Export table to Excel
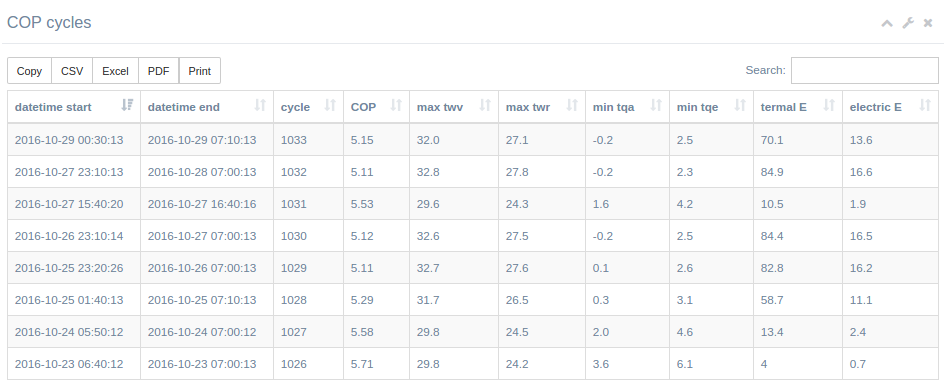 point(115,71)
